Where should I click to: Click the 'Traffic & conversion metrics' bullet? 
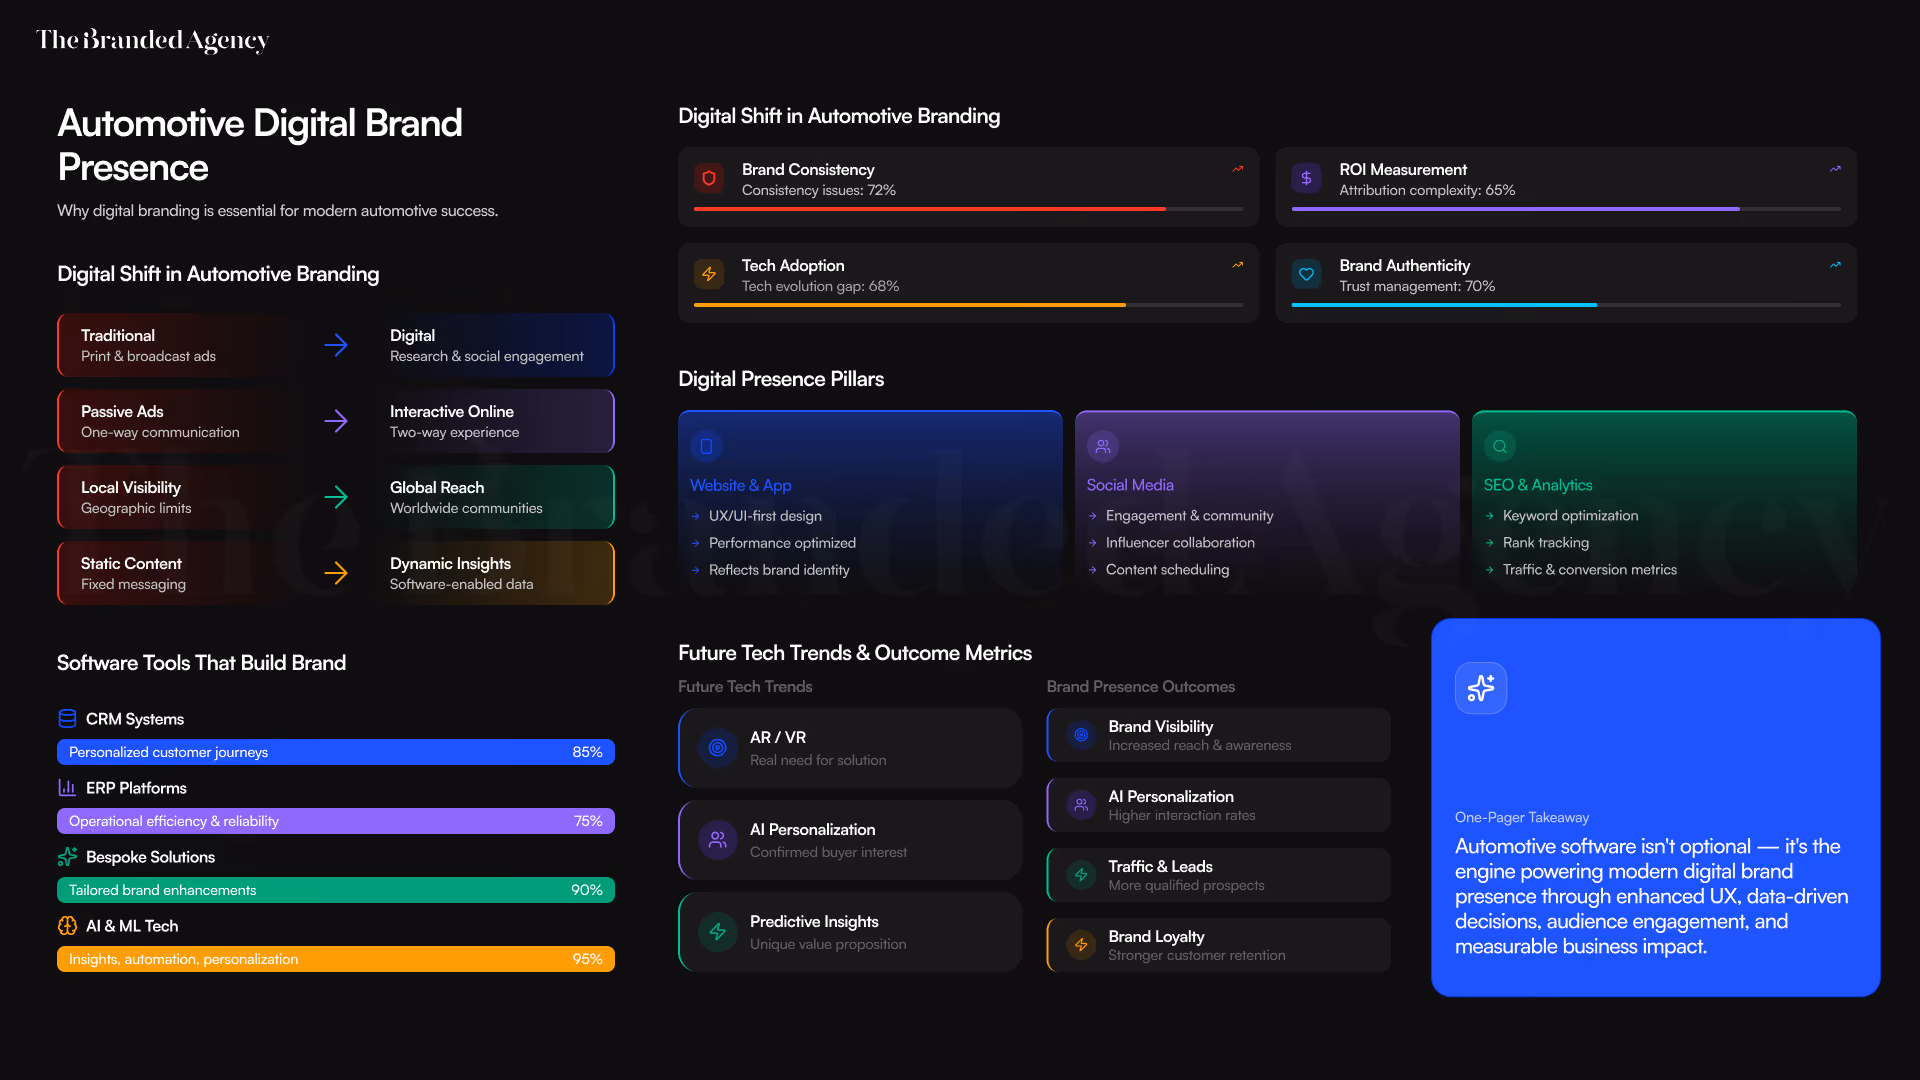pos(1590,570)
